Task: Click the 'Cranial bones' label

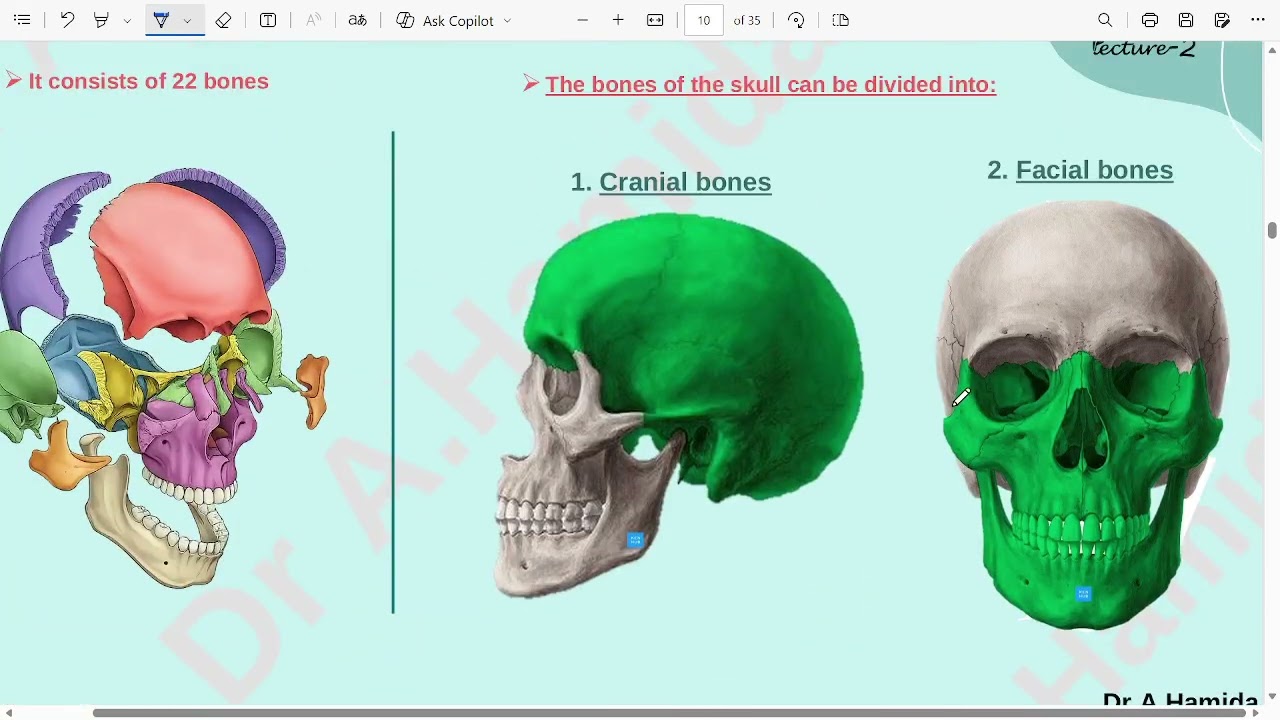Action: (685, 182)
